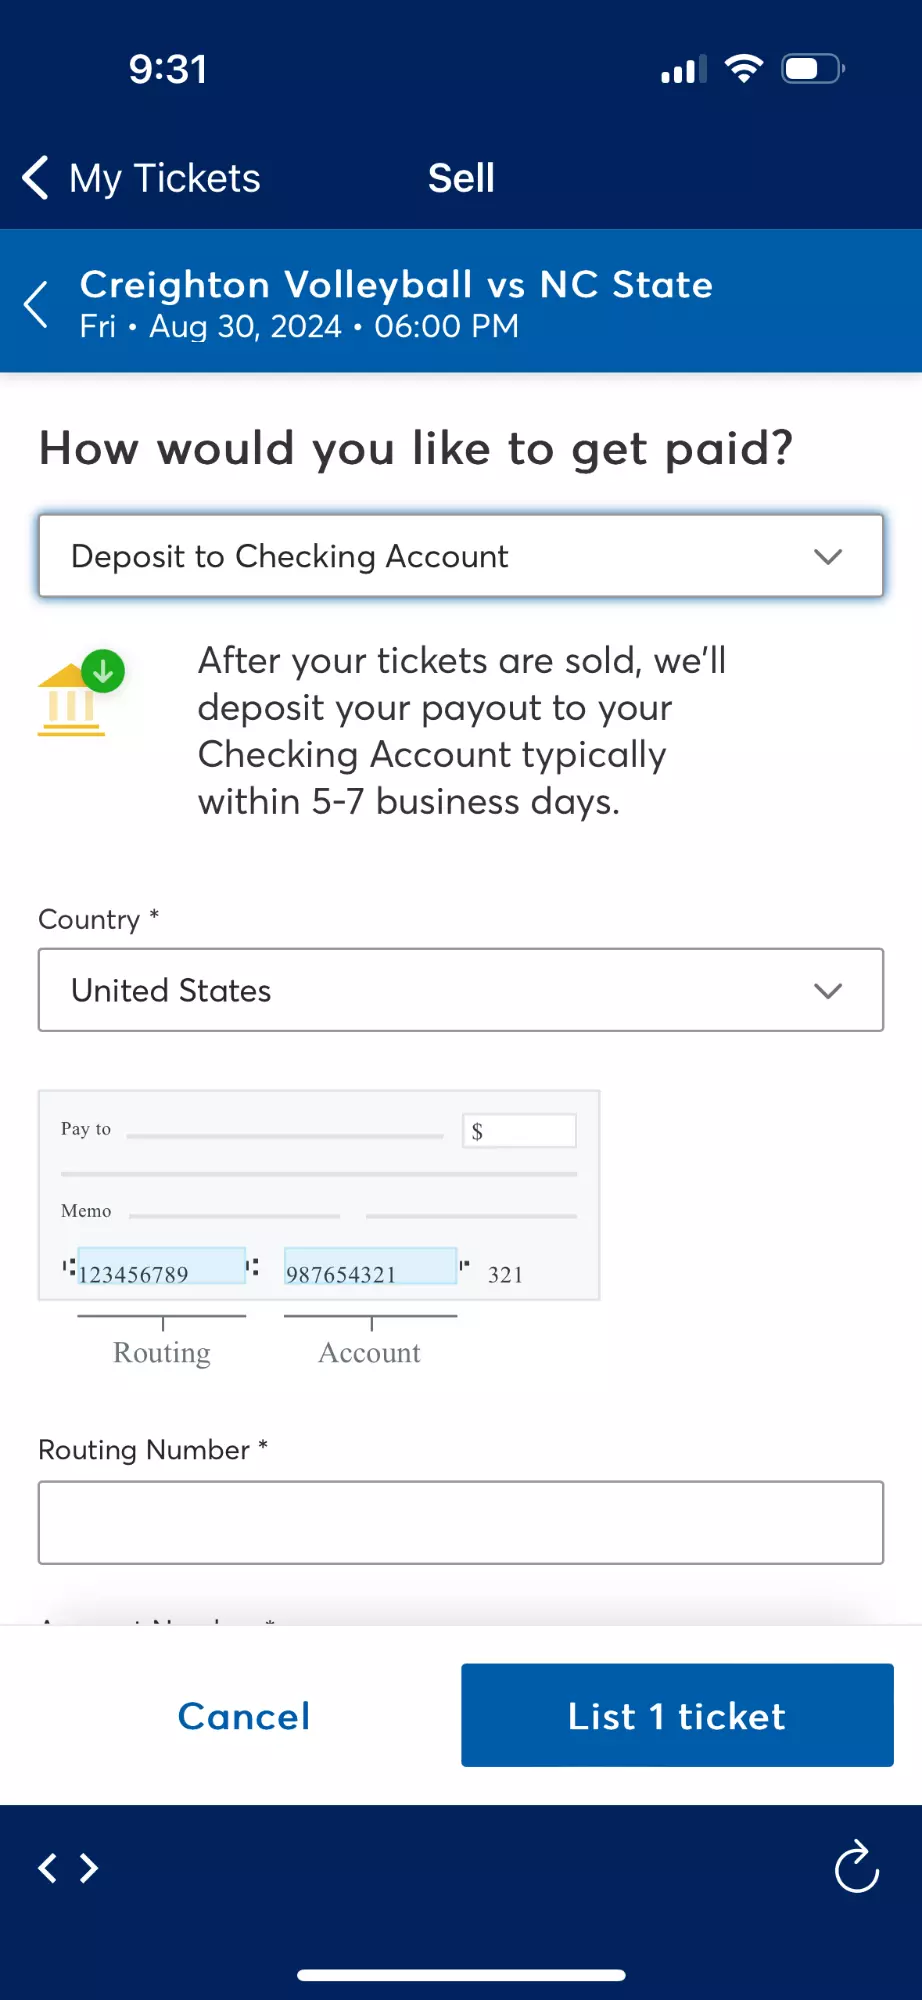Tap the back chevron beside My Tickets
This screenshot has height=2000, width=922.
(x=33, y=177)
